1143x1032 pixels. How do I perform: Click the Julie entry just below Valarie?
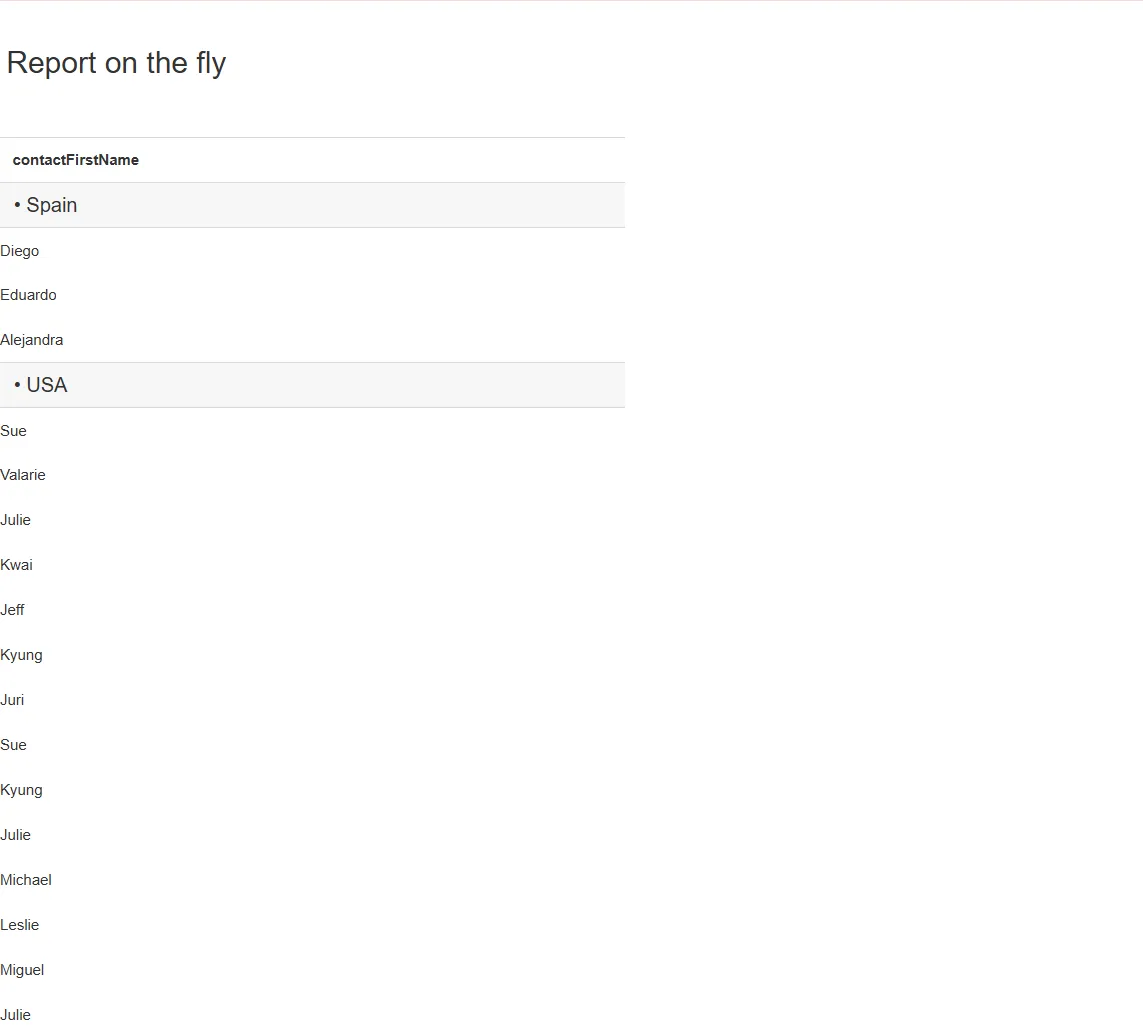click(x=16, y=520)
